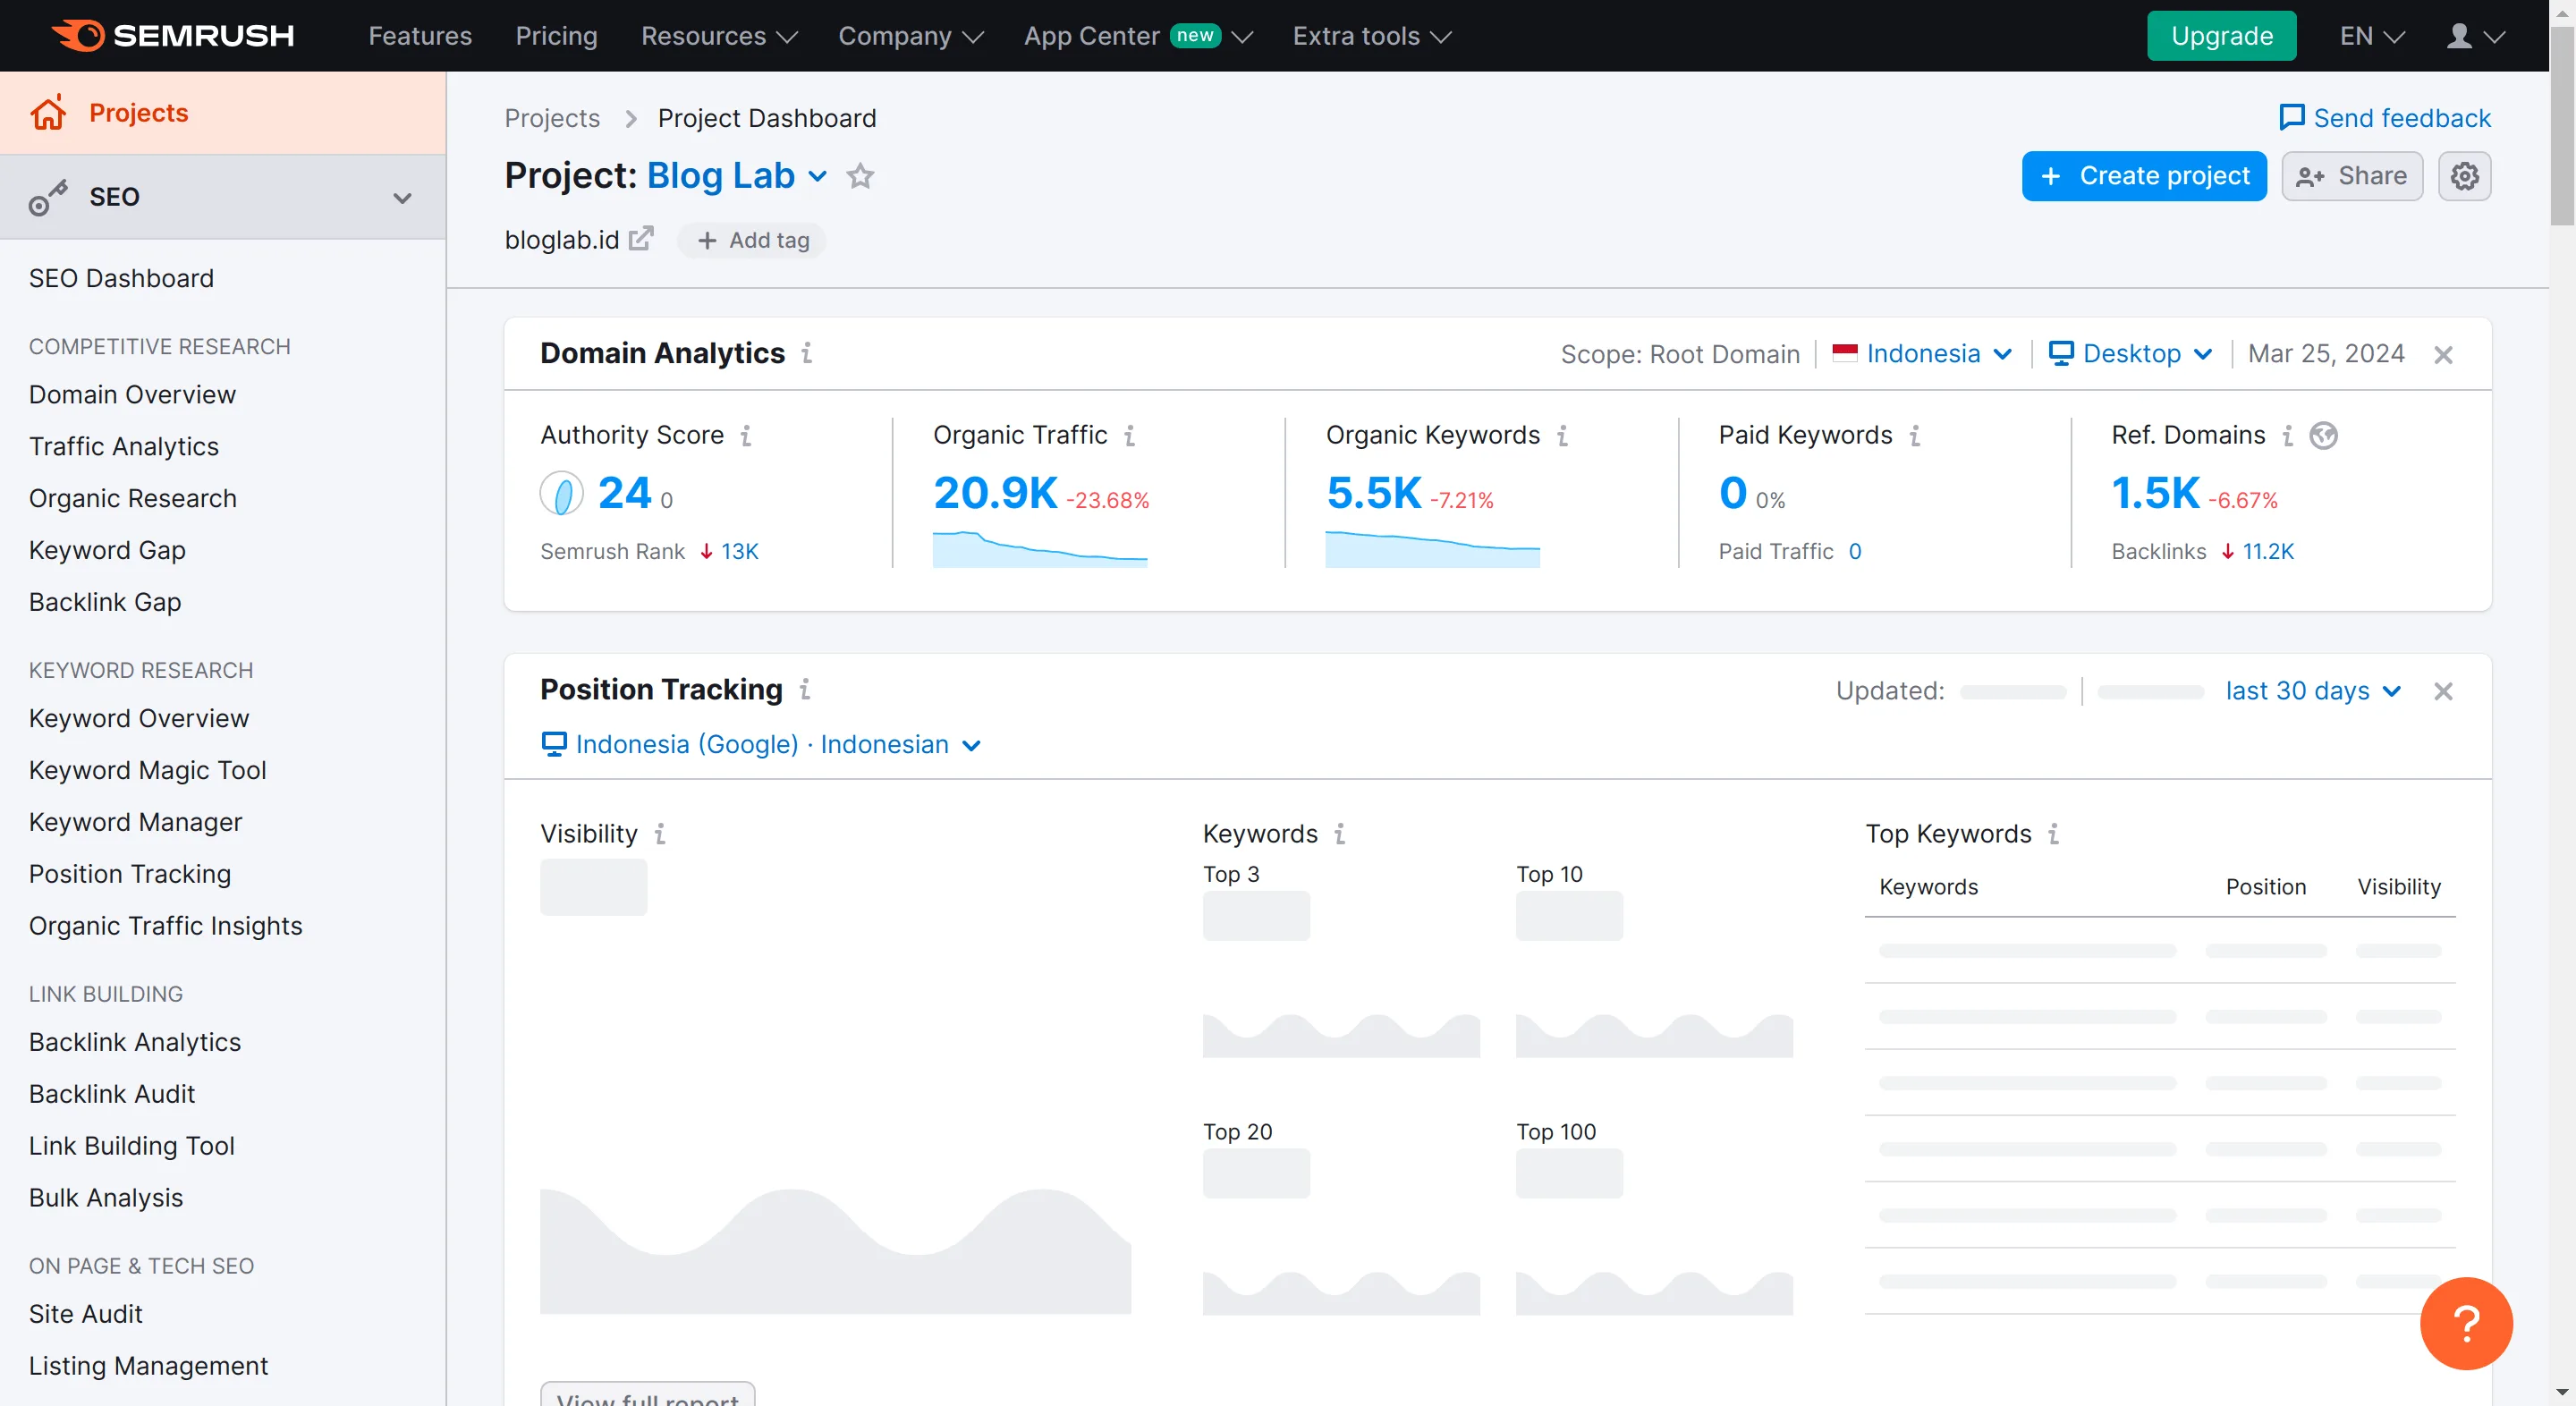Click the Projects home icon
The image size is (2576, 1406).
point(48,113)
